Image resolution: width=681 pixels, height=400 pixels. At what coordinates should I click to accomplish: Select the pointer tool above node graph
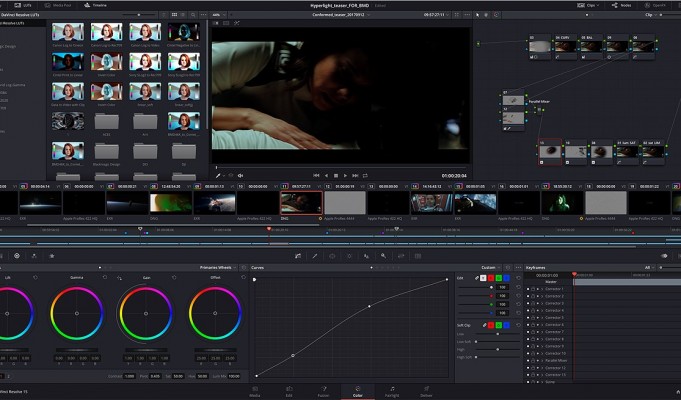(x=477, y=15)
